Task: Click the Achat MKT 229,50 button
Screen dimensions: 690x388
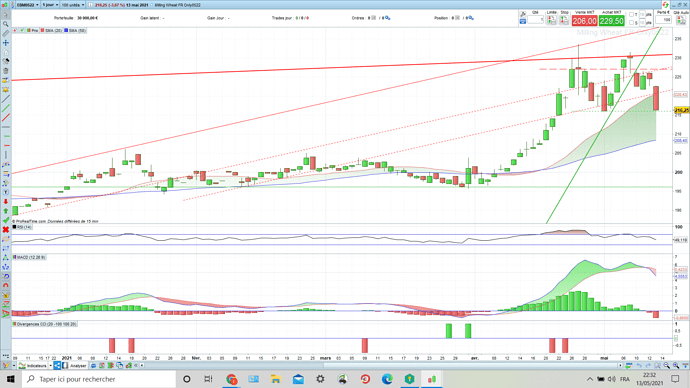Action: pos(611,21)
